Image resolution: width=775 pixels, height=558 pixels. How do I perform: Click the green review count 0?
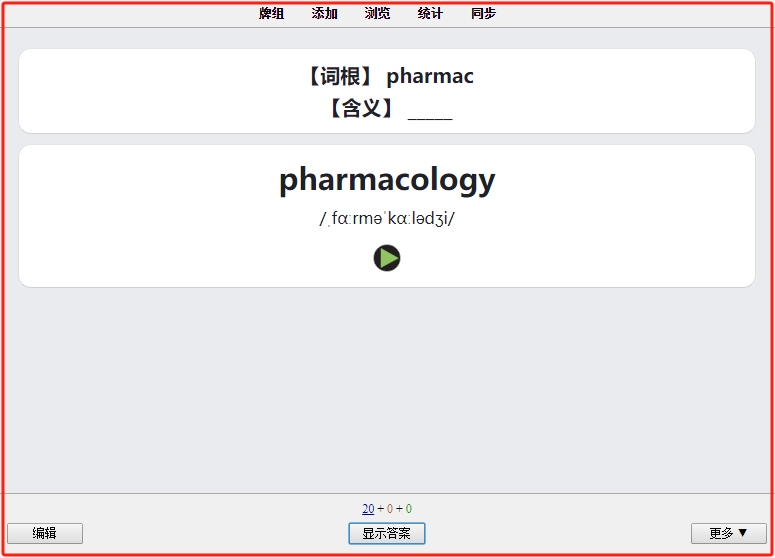(409, 509)
